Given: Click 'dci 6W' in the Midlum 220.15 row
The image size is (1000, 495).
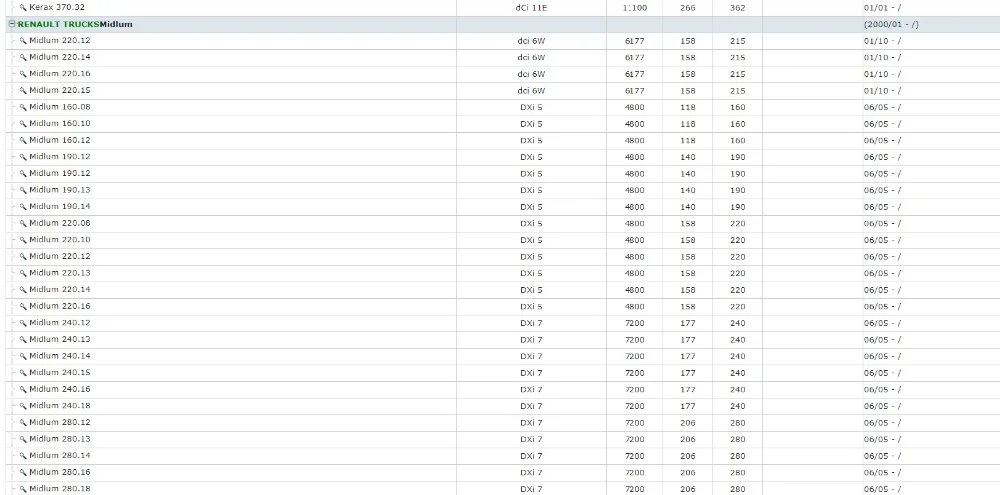Looking at the screenshot, I should (x=531, y=91).
